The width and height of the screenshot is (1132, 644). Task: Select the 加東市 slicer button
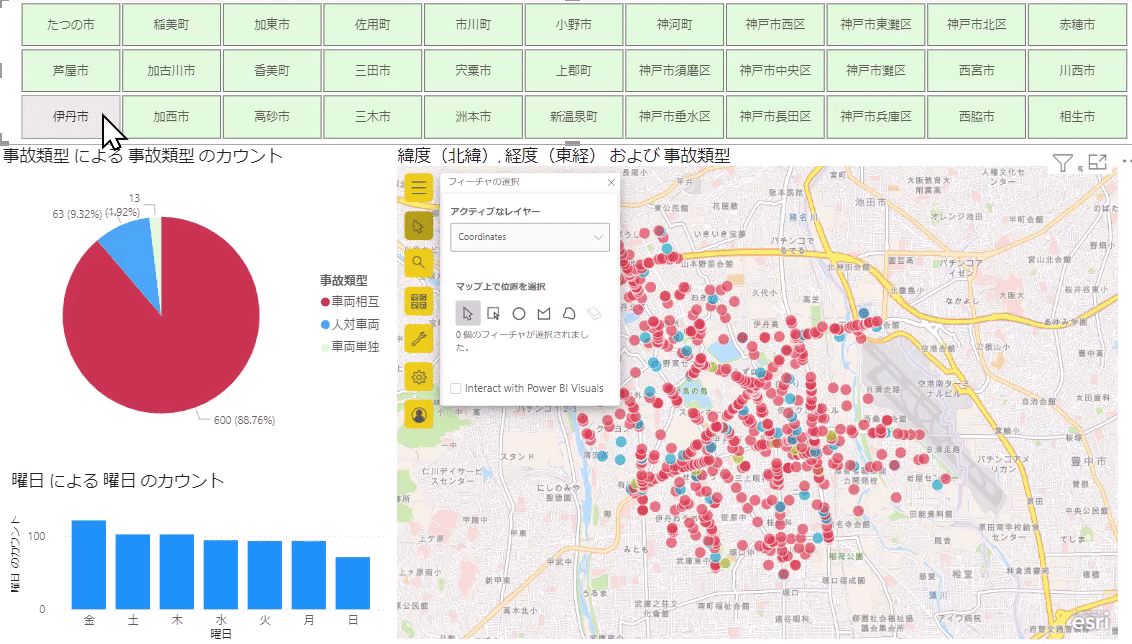pos(272,25)
